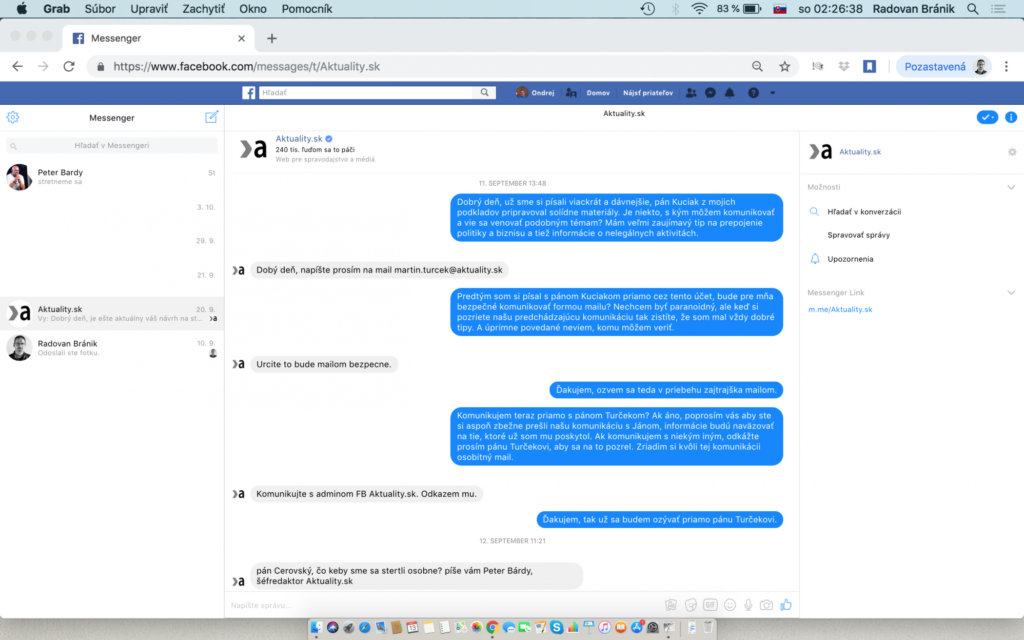The height and width of the screenshot is (640, 1024).
Task: Click Aktuality.sk page name in conversation header
Action: [298, 138]
